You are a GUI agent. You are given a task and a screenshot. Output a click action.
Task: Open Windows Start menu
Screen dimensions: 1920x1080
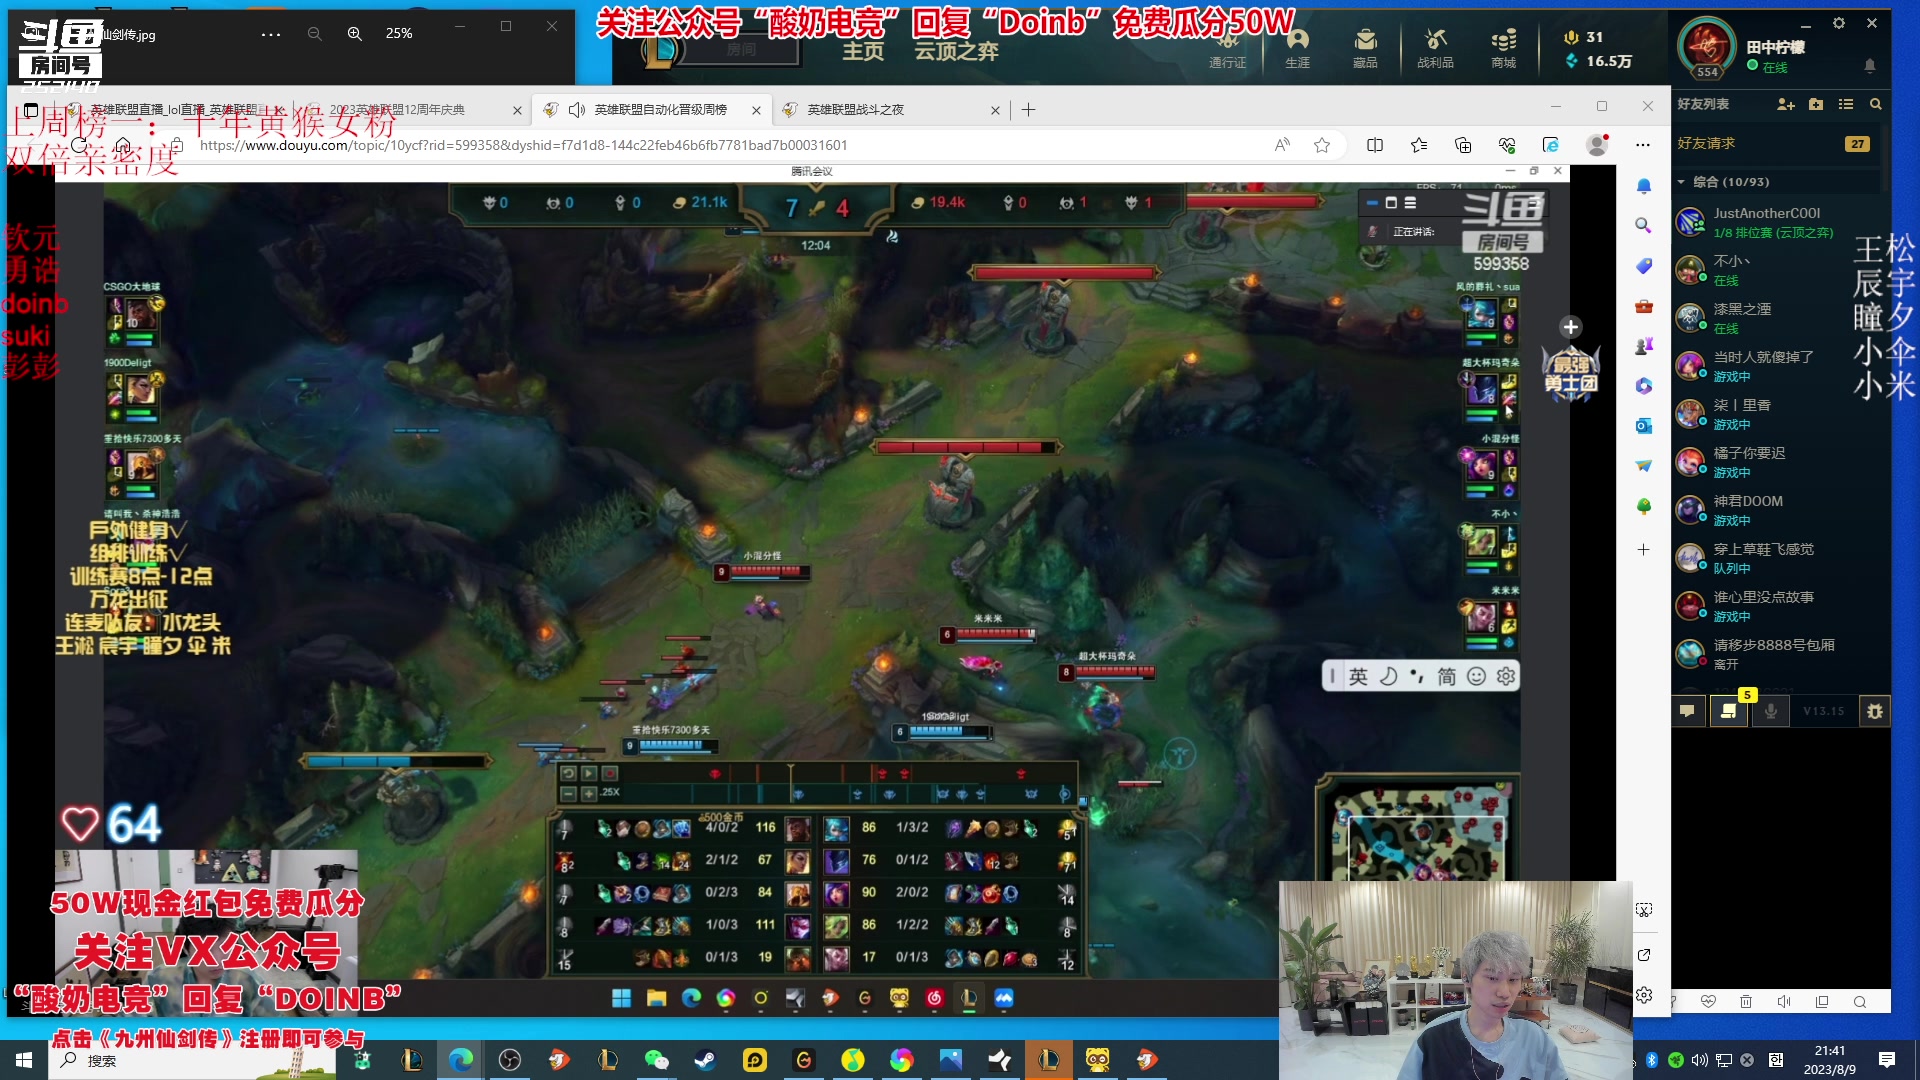coord(24,1060)
